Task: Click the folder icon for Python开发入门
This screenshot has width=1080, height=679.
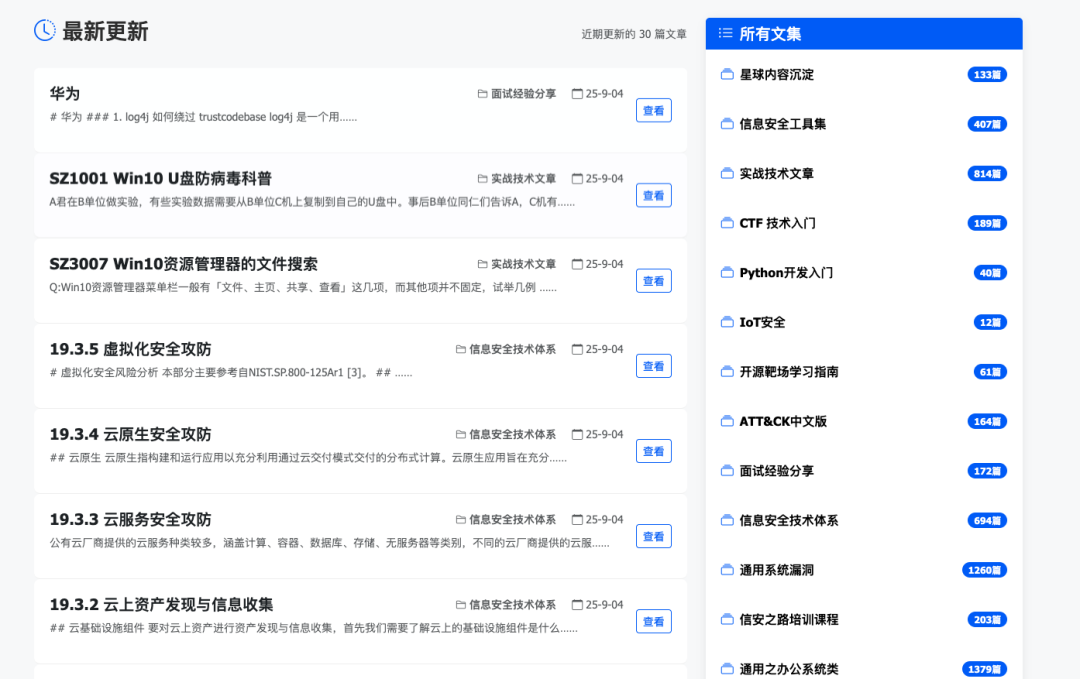Action: [x=727, y=273]
